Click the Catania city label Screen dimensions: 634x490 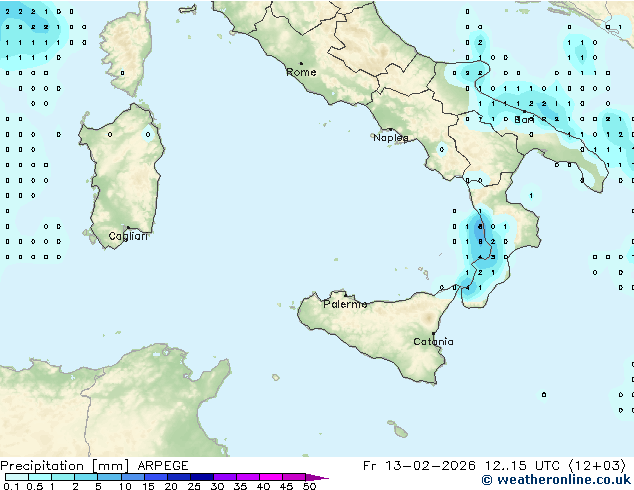[433, 342]
